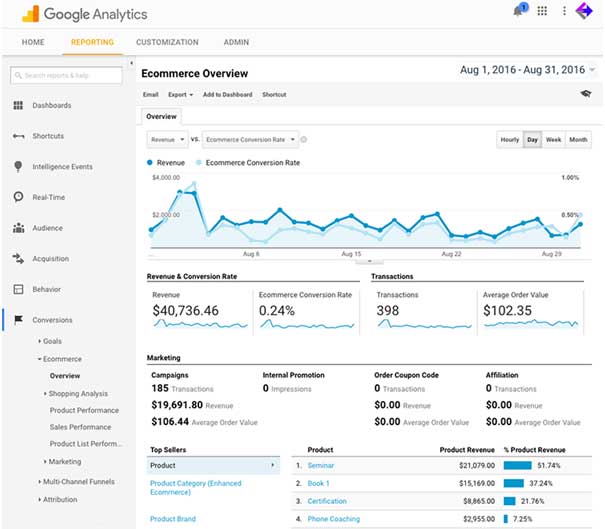
Task: Open the Admin tab
Action: click(236, 42)
